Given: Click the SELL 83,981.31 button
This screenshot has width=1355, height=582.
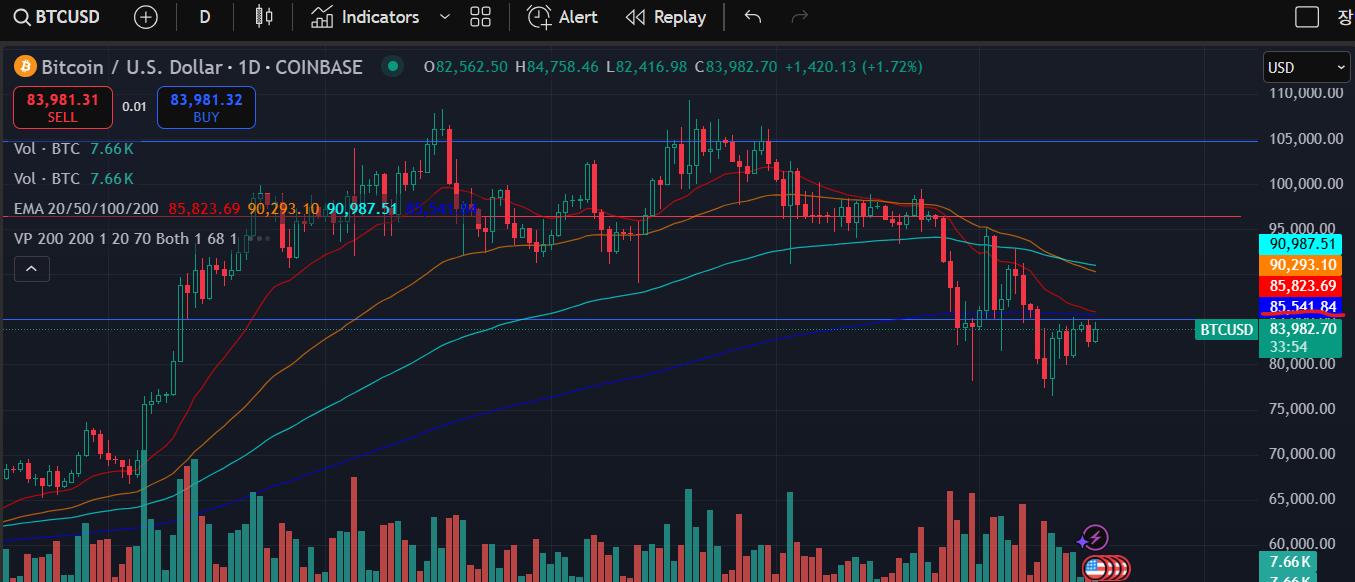Looking at the screenshot, I should [x=62, y=107].
